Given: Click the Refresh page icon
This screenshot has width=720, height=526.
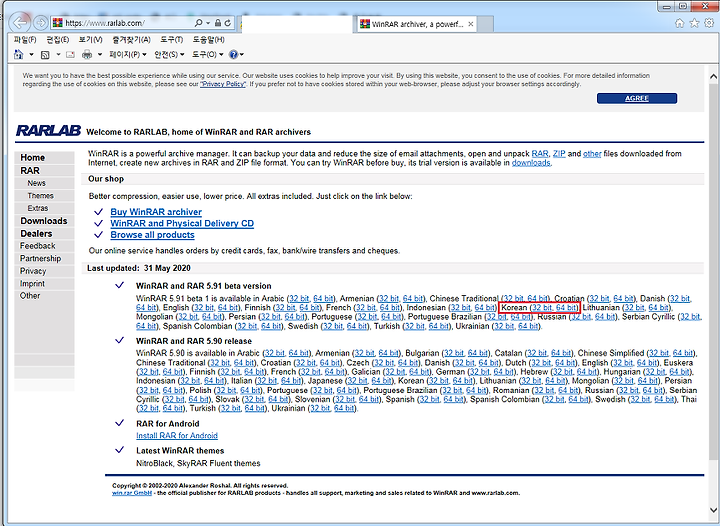Looking at the screenshot, I should pos(228,23).
